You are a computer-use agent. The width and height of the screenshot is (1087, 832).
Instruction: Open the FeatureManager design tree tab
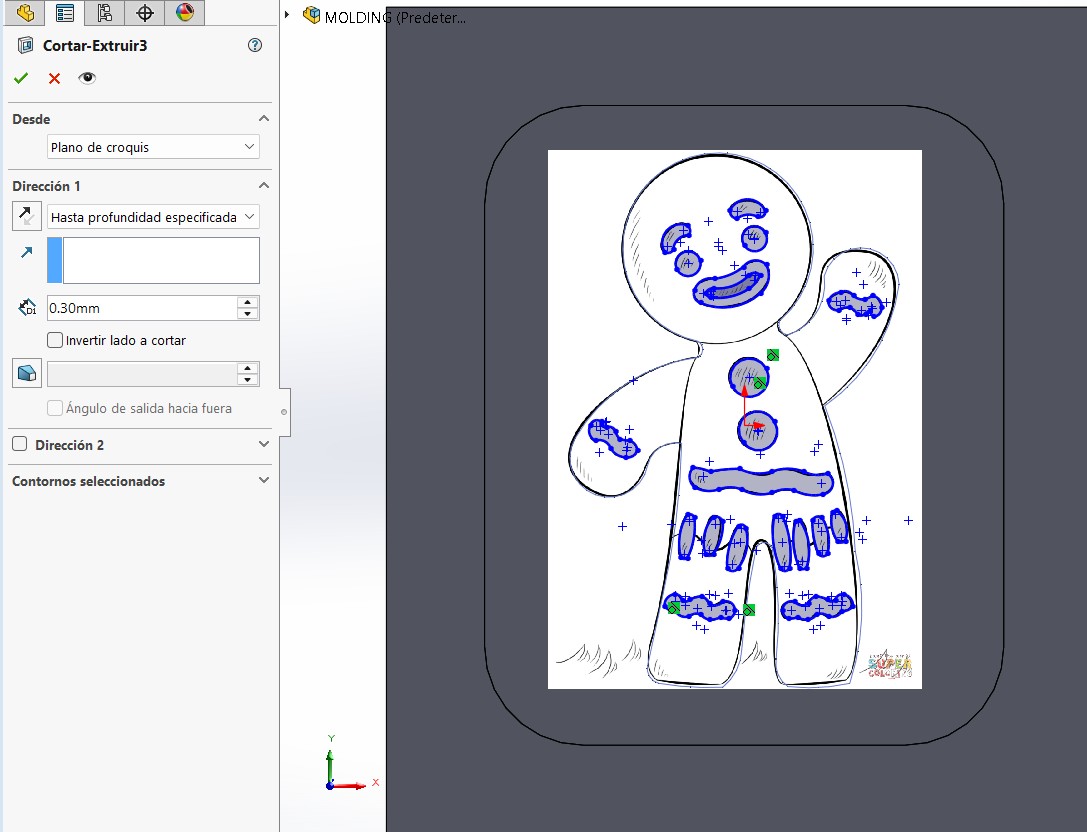click(x=25, y=12)
